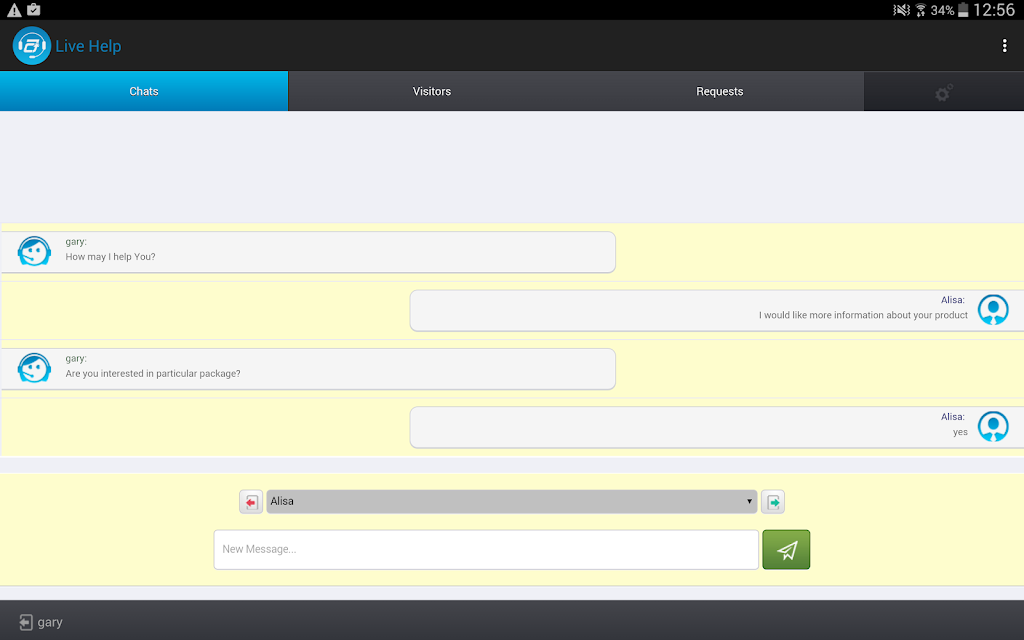Click gary's avatar beside 'Are you interested' message

coord(34,368)
